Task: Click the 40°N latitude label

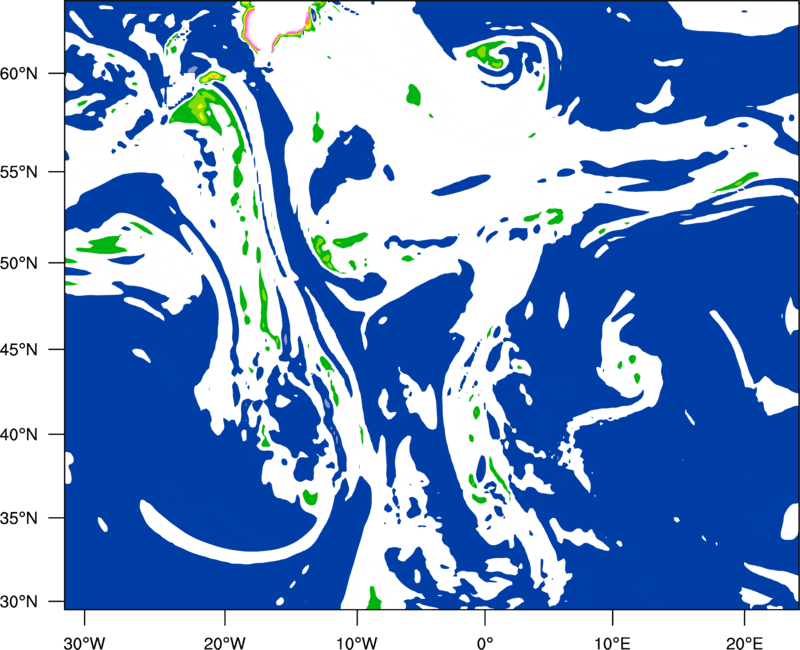Action: (19, 435)
